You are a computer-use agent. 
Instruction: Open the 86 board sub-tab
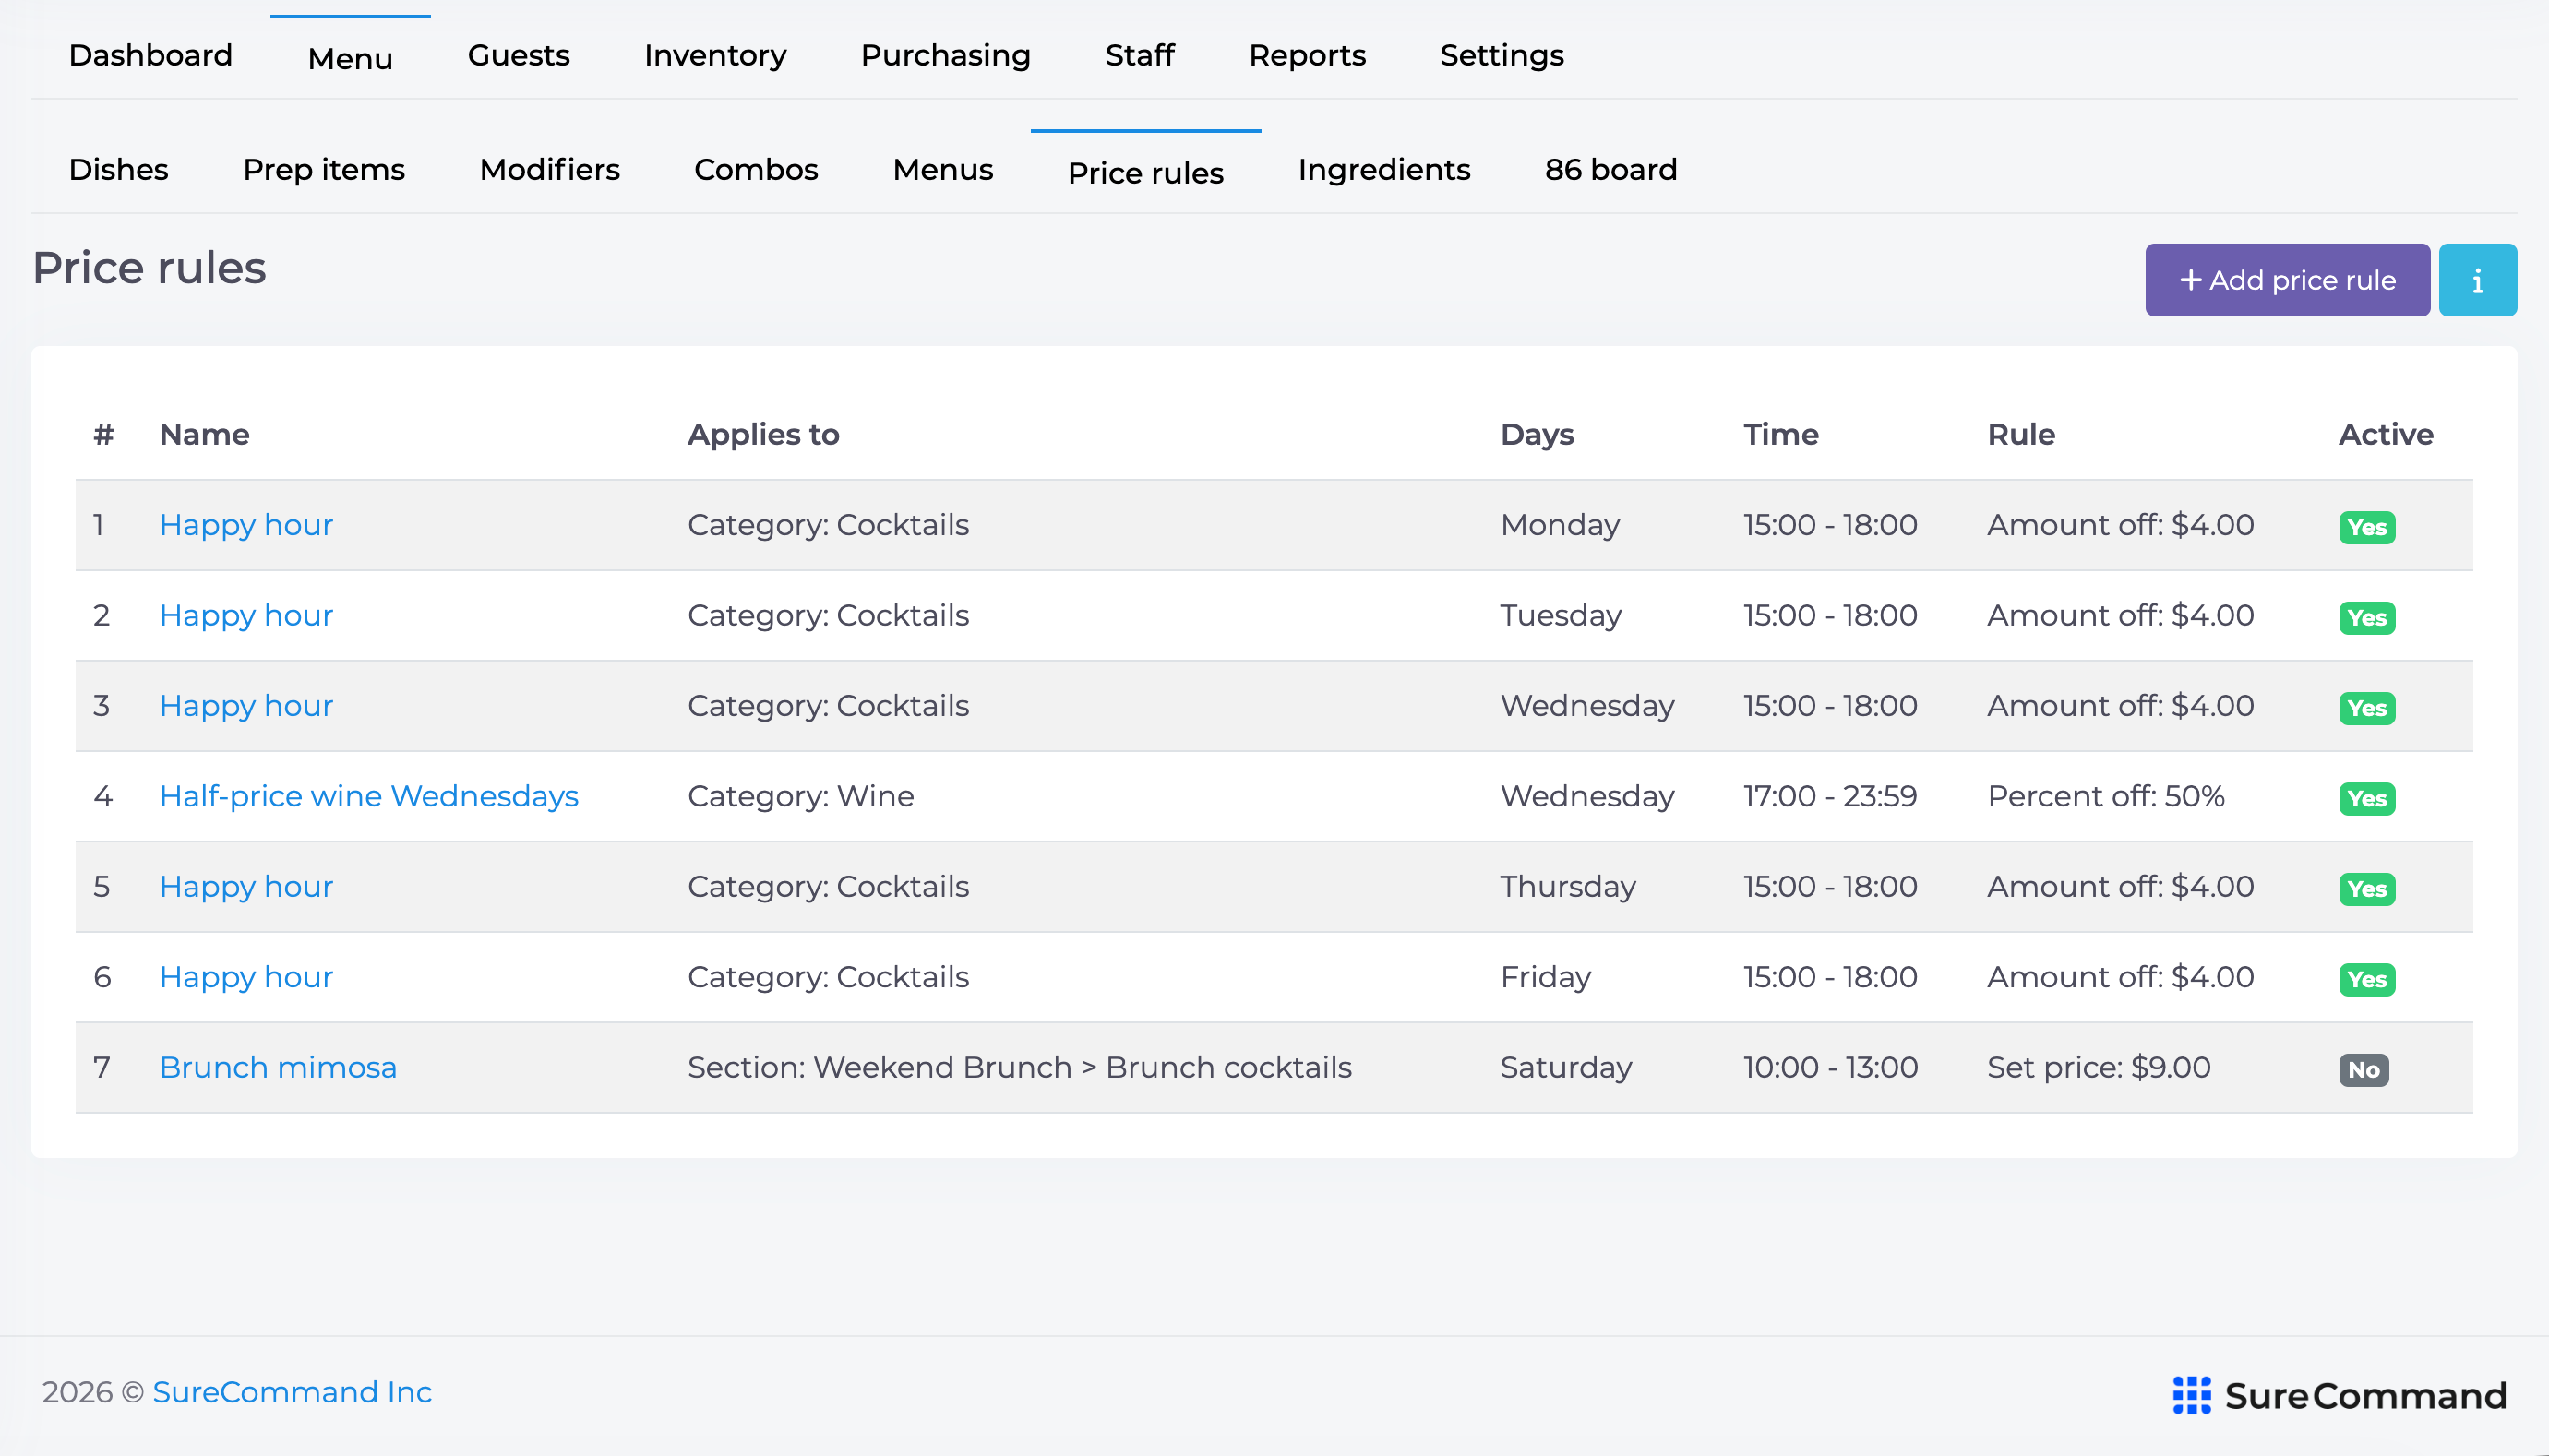coord(1611,170)
